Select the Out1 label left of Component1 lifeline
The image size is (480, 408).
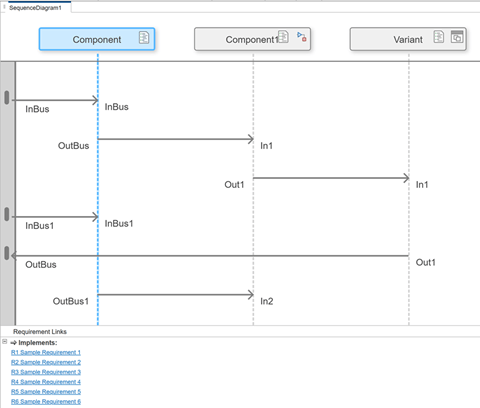[x=234, y=185]
